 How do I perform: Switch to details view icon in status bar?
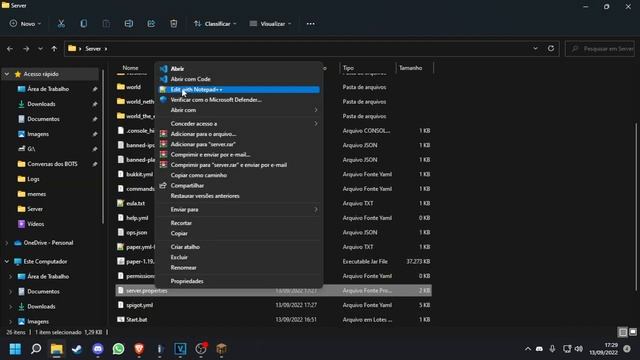(x=623, y=332)
